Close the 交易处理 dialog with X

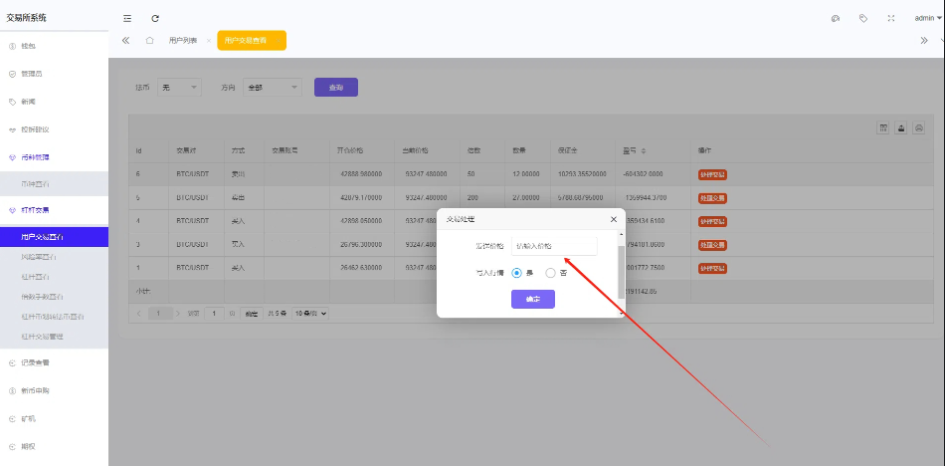tap(614, 219)
